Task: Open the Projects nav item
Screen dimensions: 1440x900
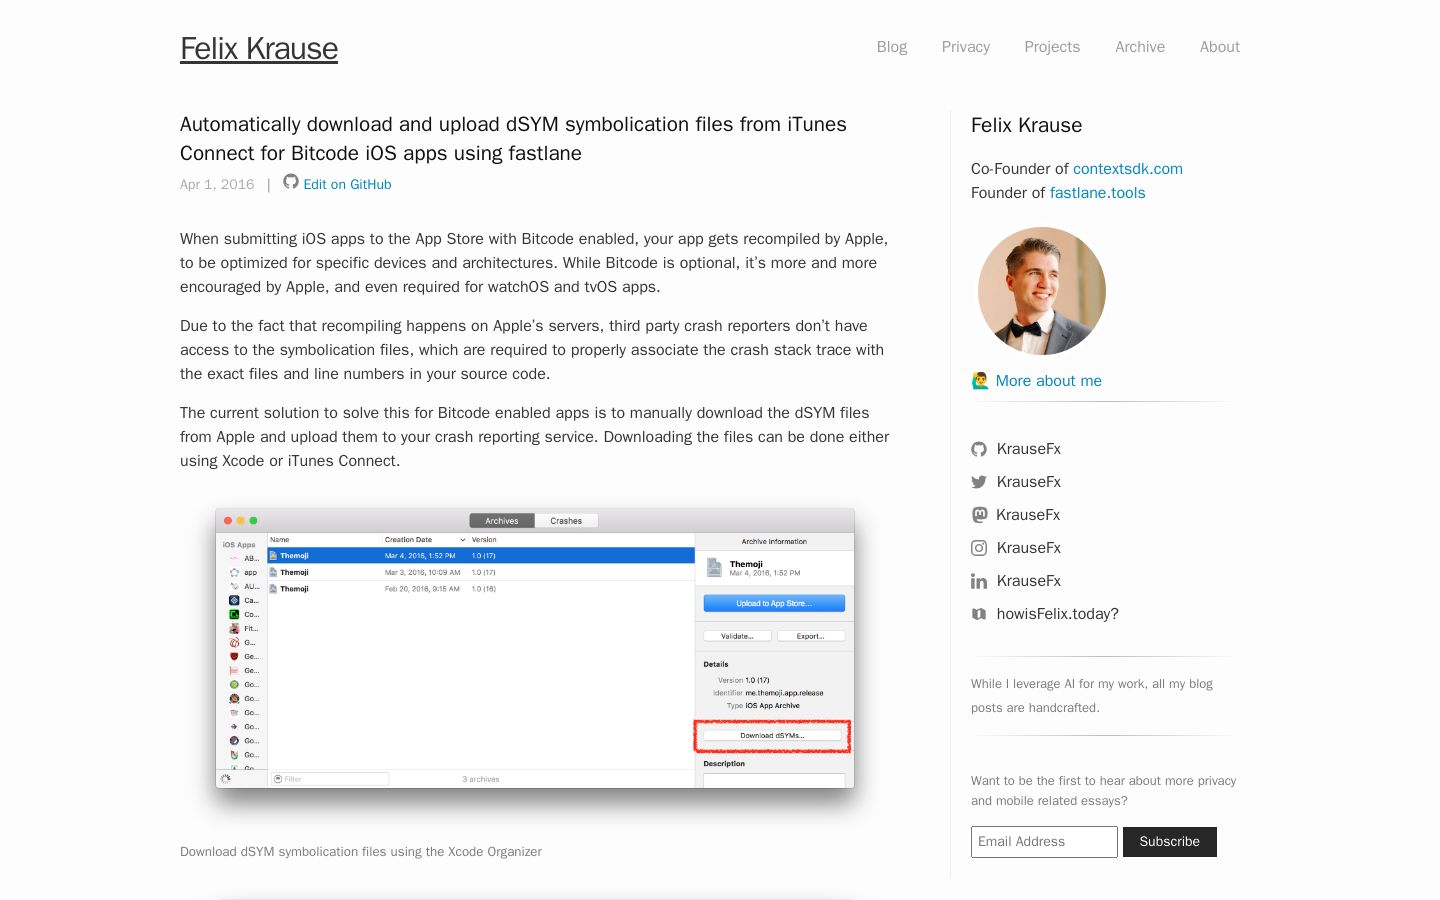Action: 1052,47
